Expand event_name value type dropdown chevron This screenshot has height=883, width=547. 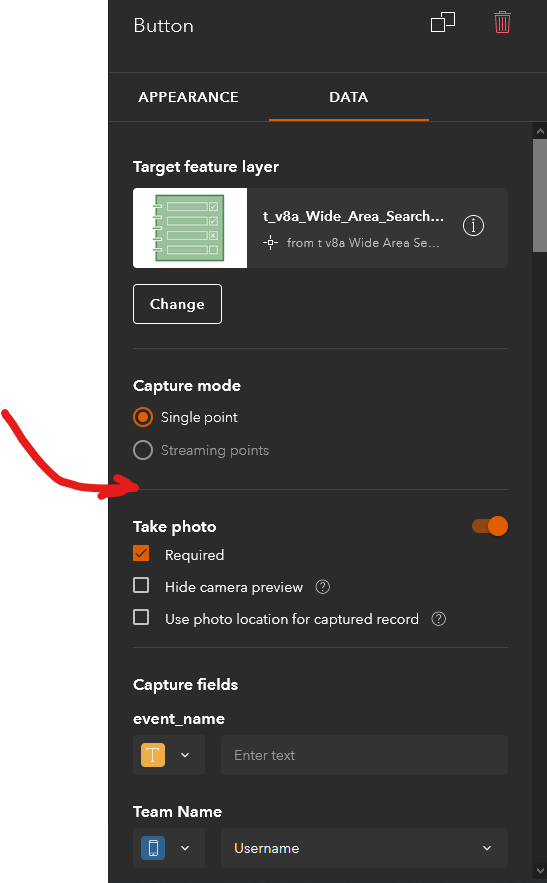185,755
